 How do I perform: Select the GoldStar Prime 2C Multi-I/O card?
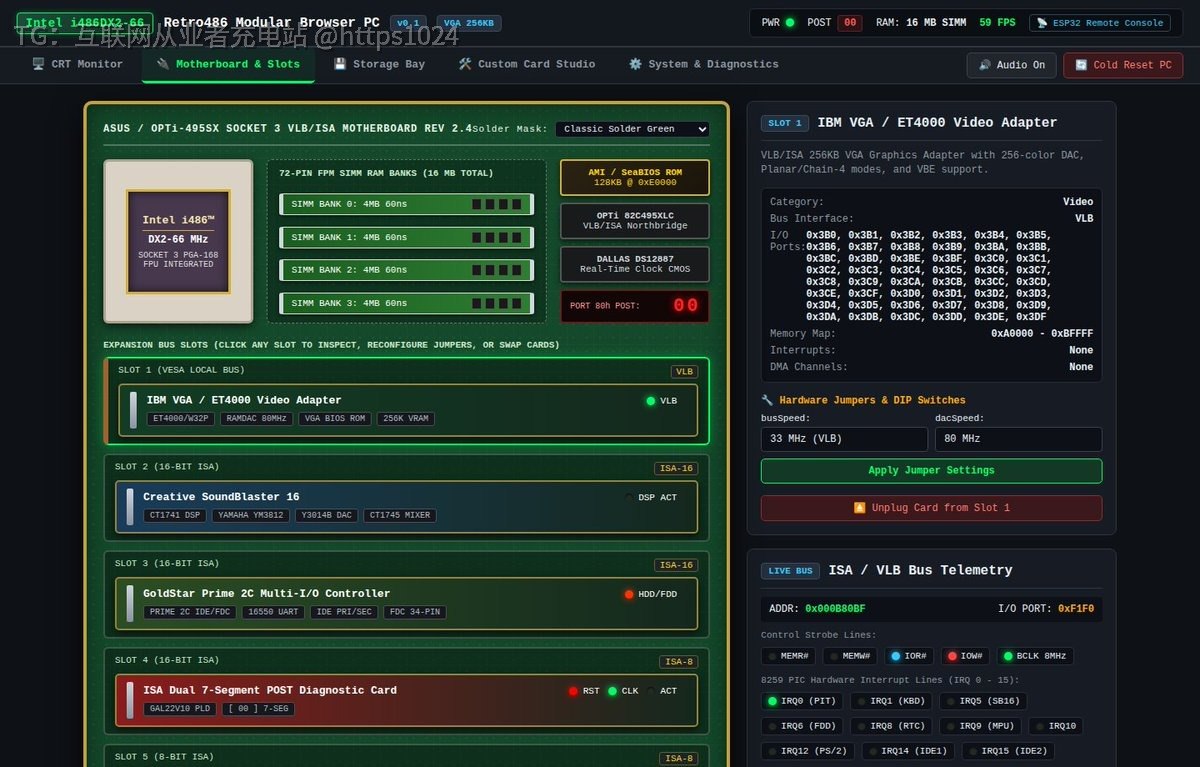click(x=406, y=604)
